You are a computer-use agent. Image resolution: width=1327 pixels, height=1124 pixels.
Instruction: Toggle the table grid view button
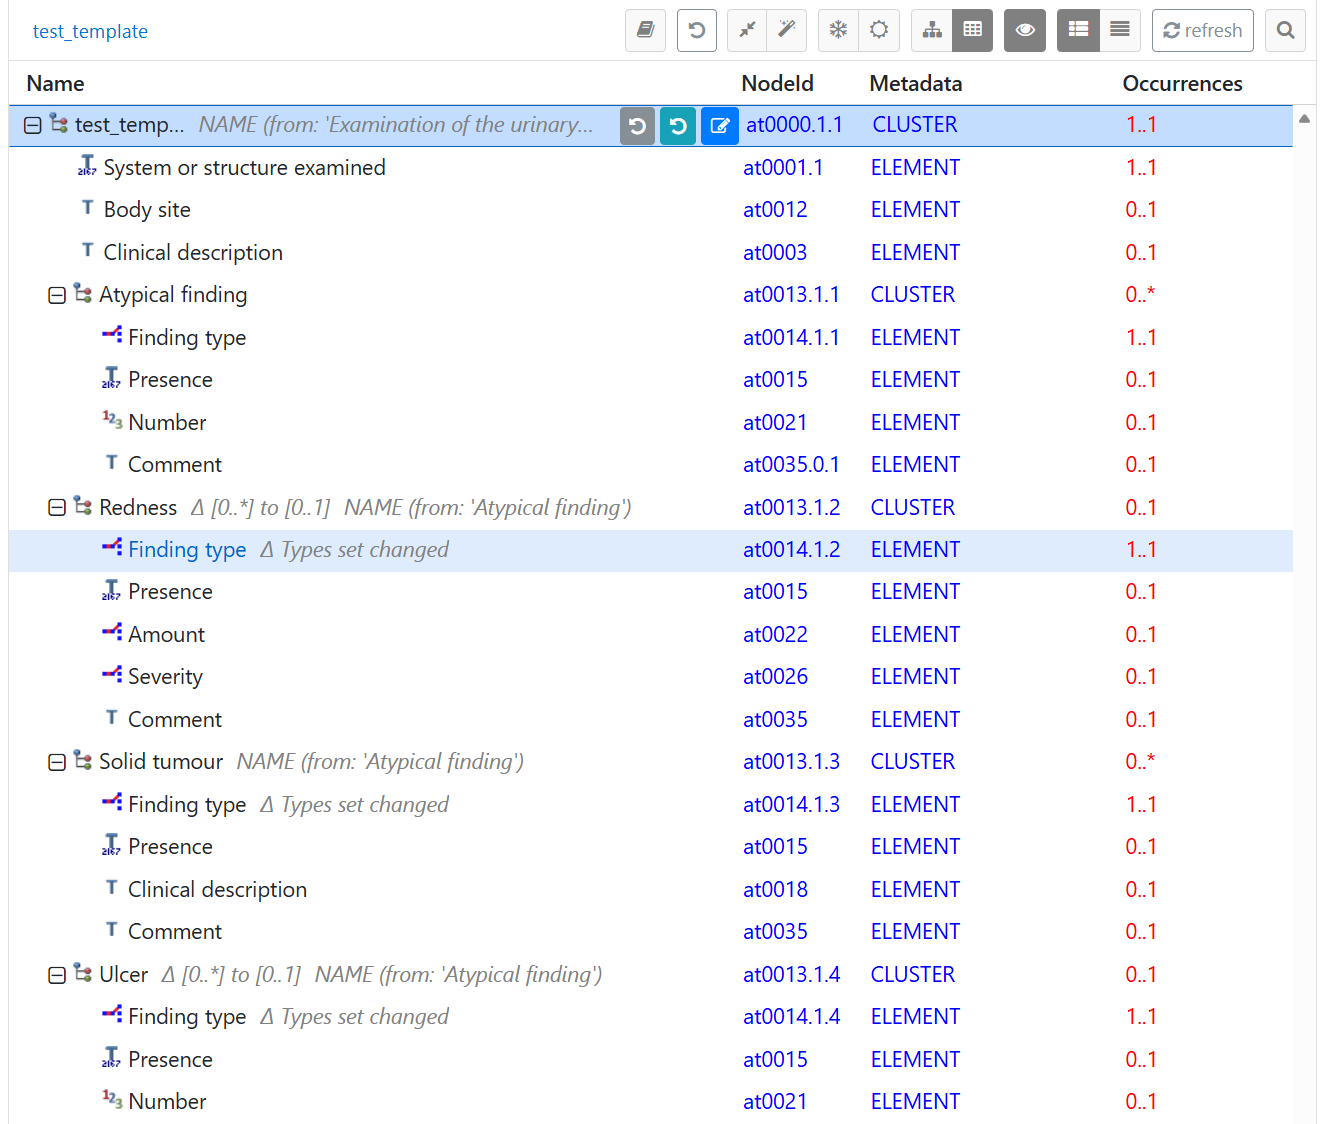point(973,30)
